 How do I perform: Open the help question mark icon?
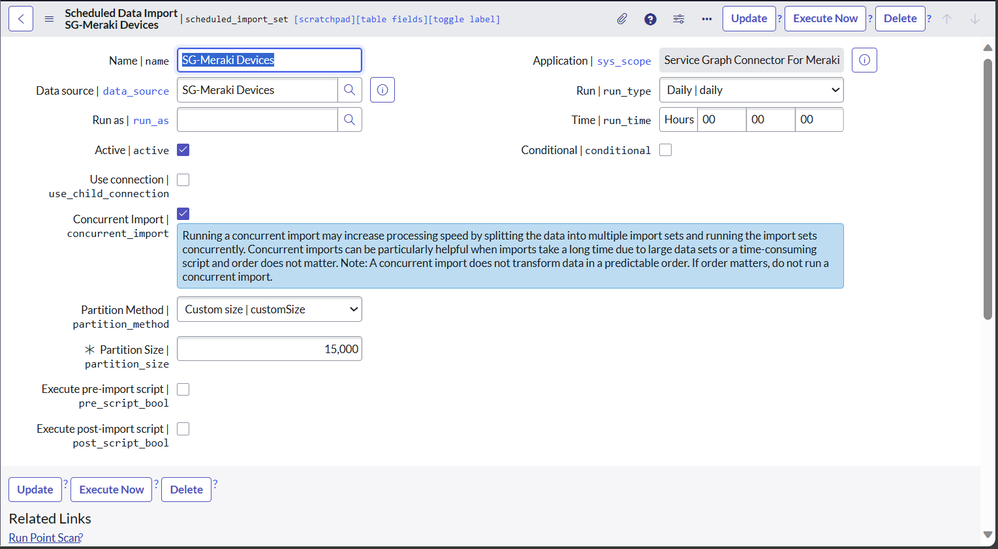coord(650,19)
